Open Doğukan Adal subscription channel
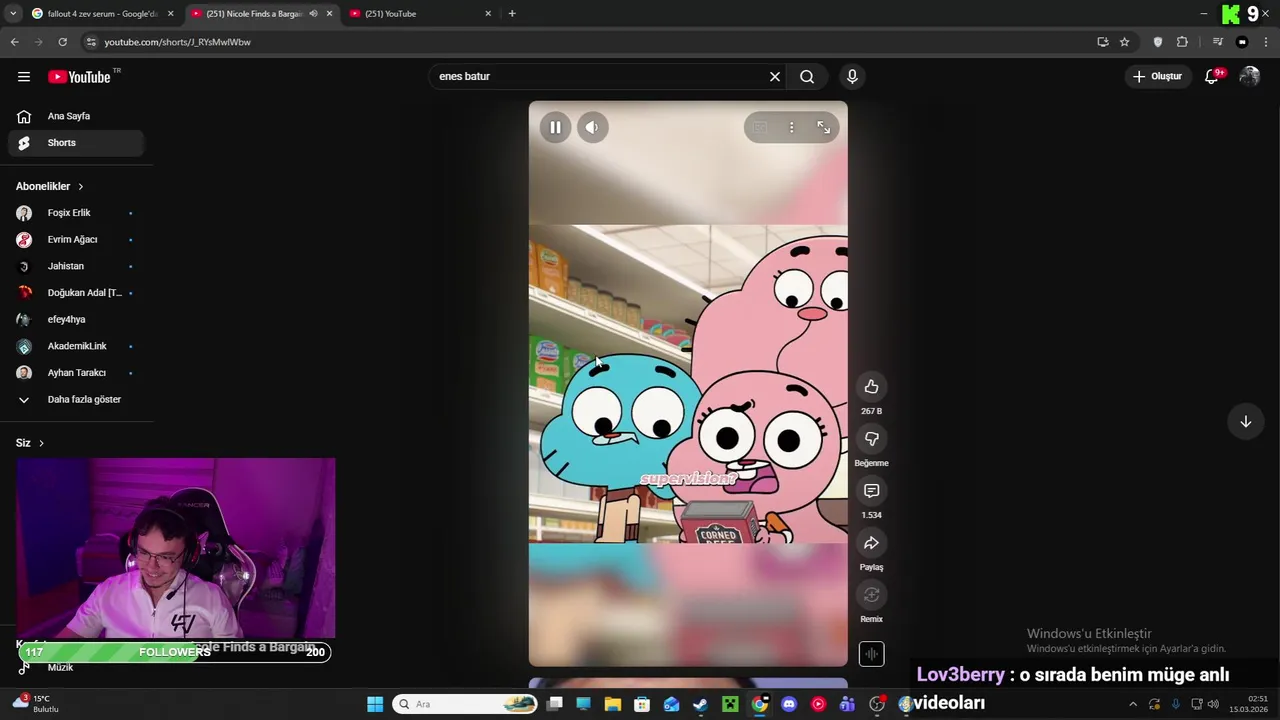Screen dimensions: 1280x720 (x=76, y=293)
